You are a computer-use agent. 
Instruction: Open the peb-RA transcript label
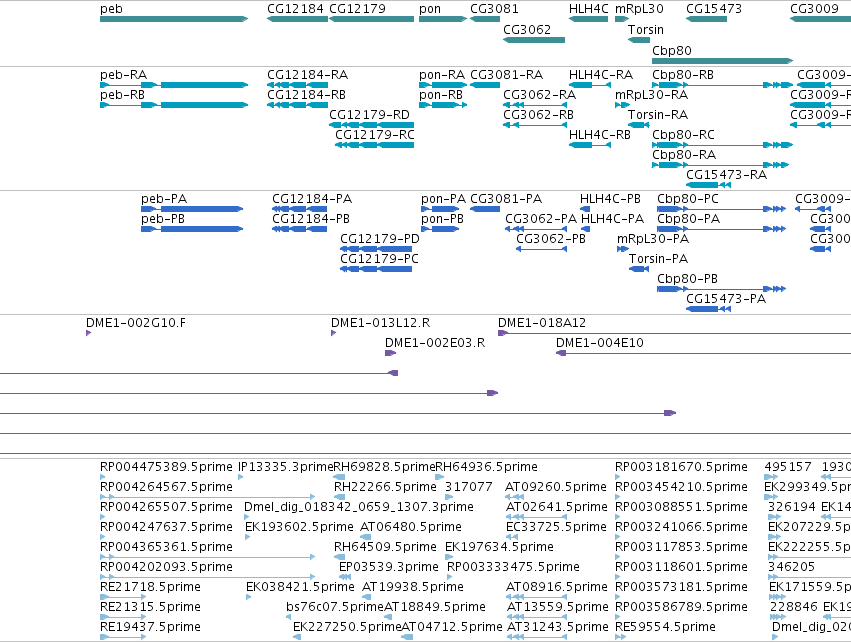coord(123,75)
